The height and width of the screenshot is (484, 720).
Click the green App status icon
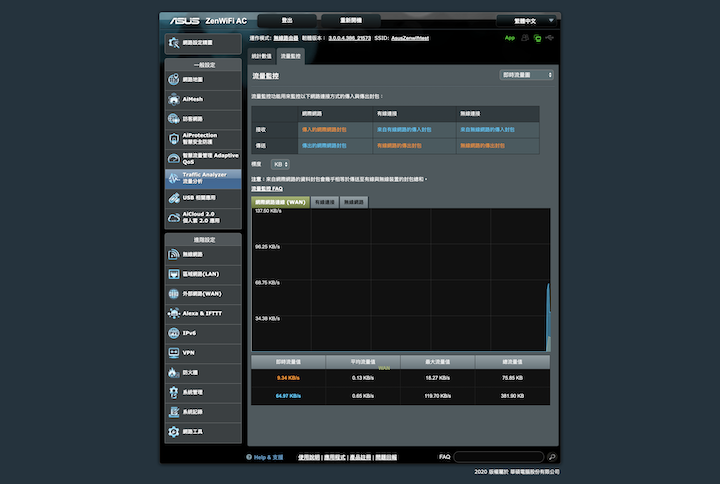(510, 38)
